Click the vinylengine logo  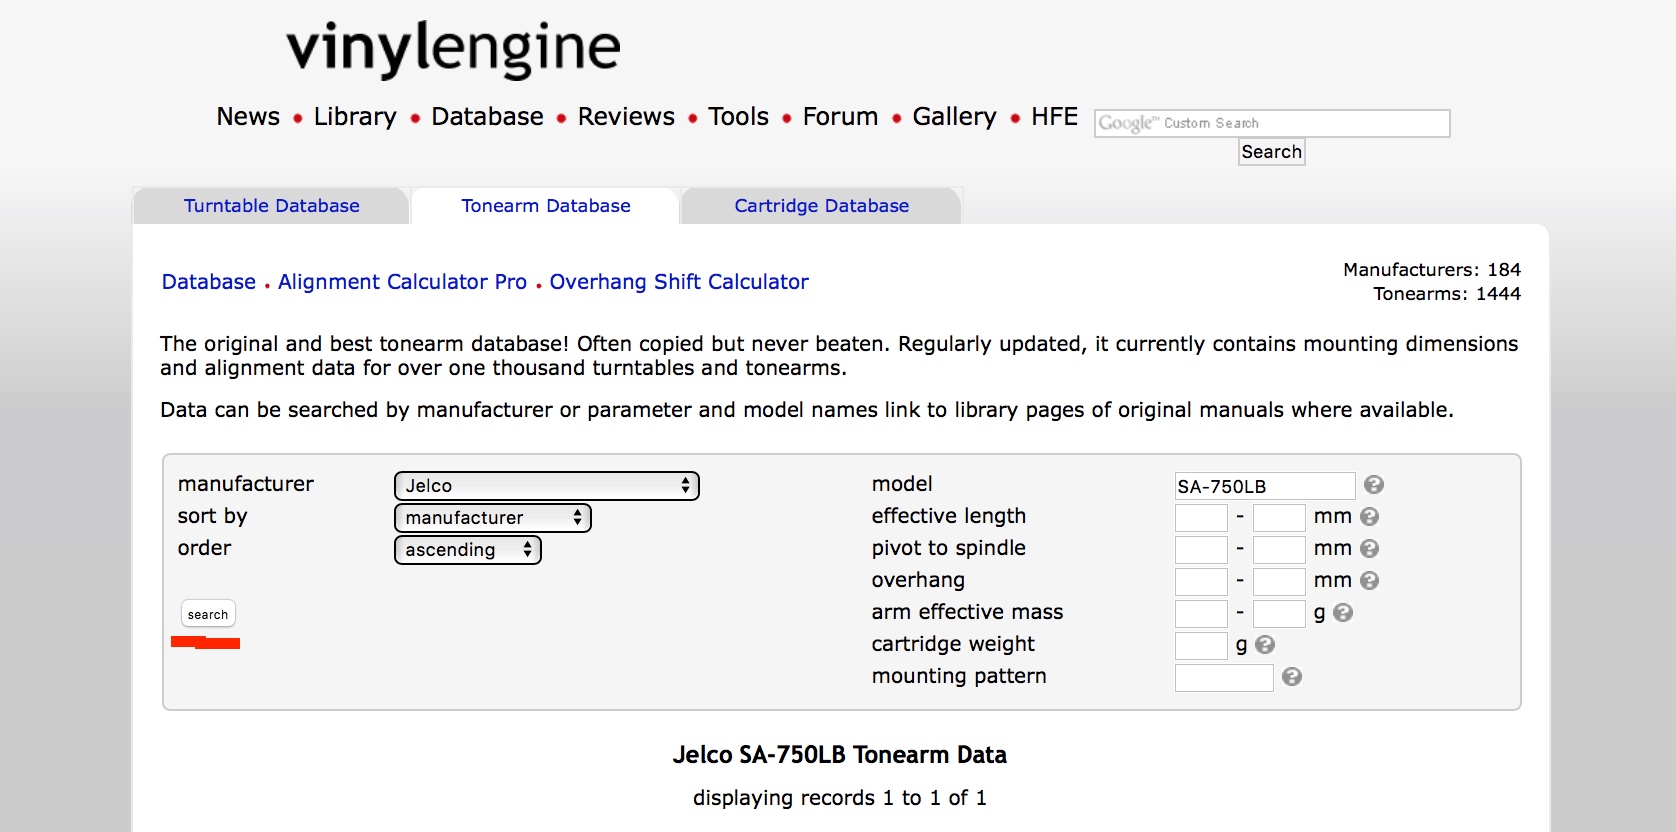coord(453,48)
